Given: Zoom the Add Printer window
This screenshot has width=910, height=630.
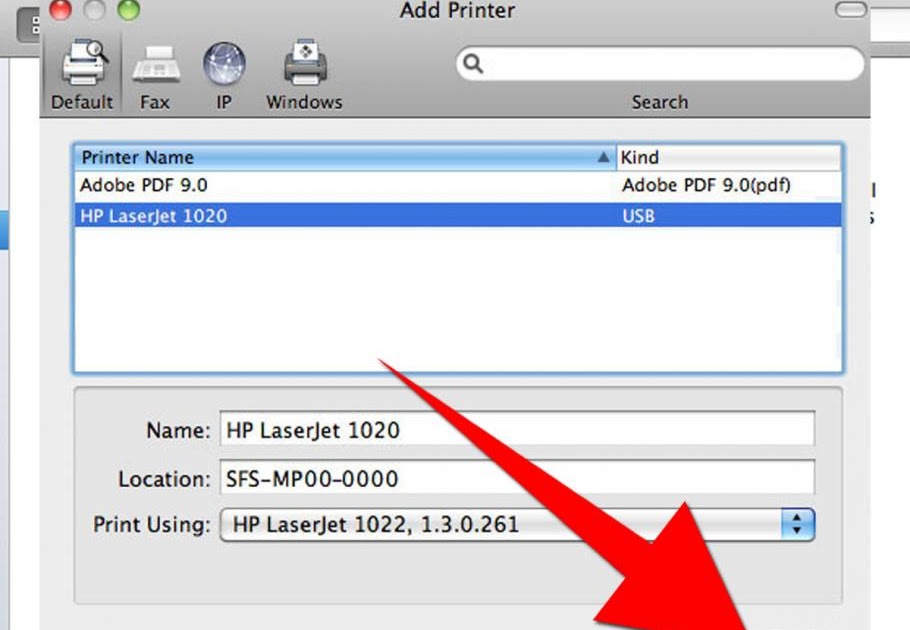Looking at the screenshot, I should (x=128, y=8).
